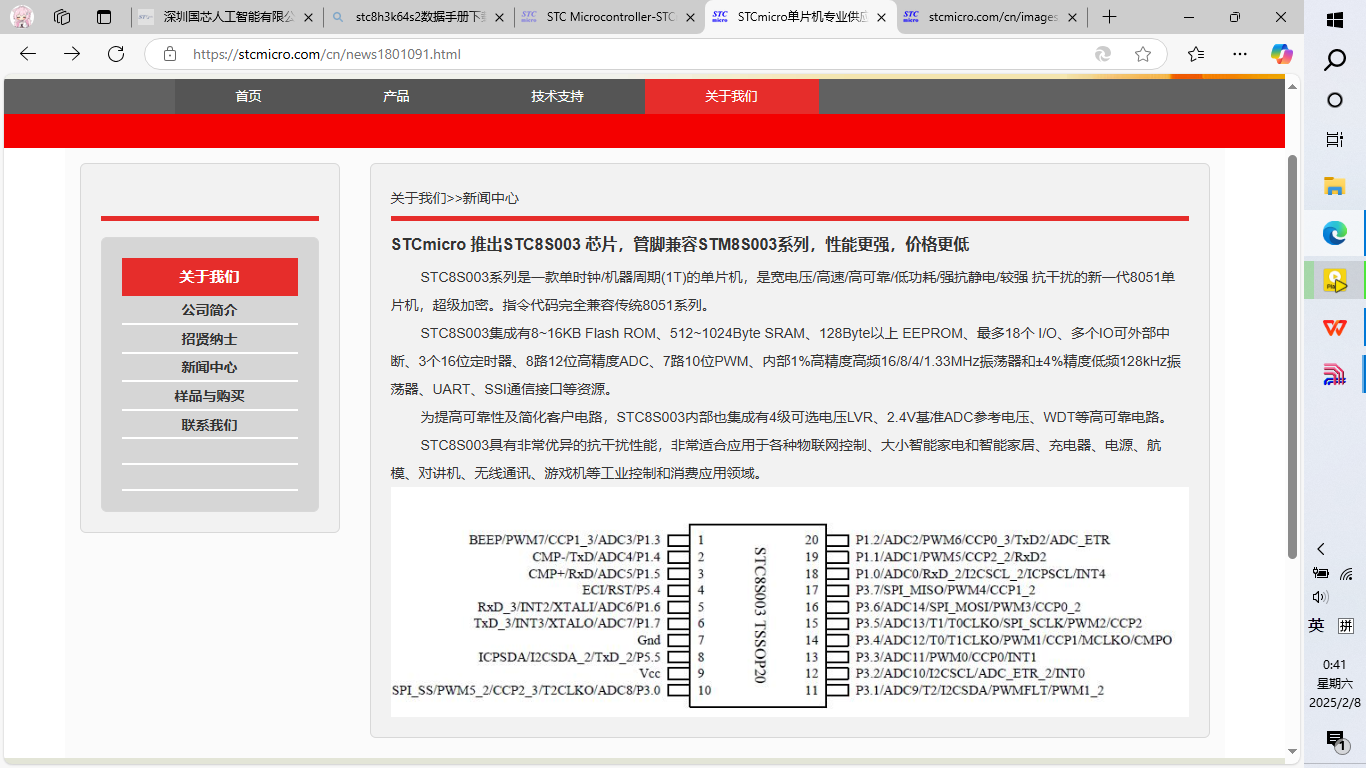Screen dimensions: 1366x768
Task: Go forward with the forward arrow
Action: click(x=72, y=54)
